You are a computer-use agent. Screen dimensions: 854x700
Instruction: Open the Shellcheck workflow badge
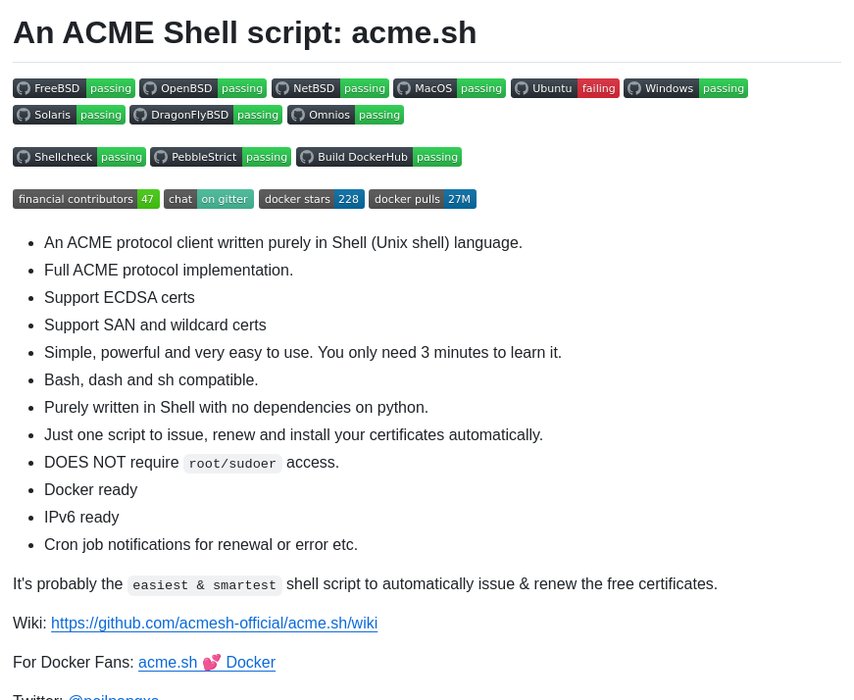[79, 157]
